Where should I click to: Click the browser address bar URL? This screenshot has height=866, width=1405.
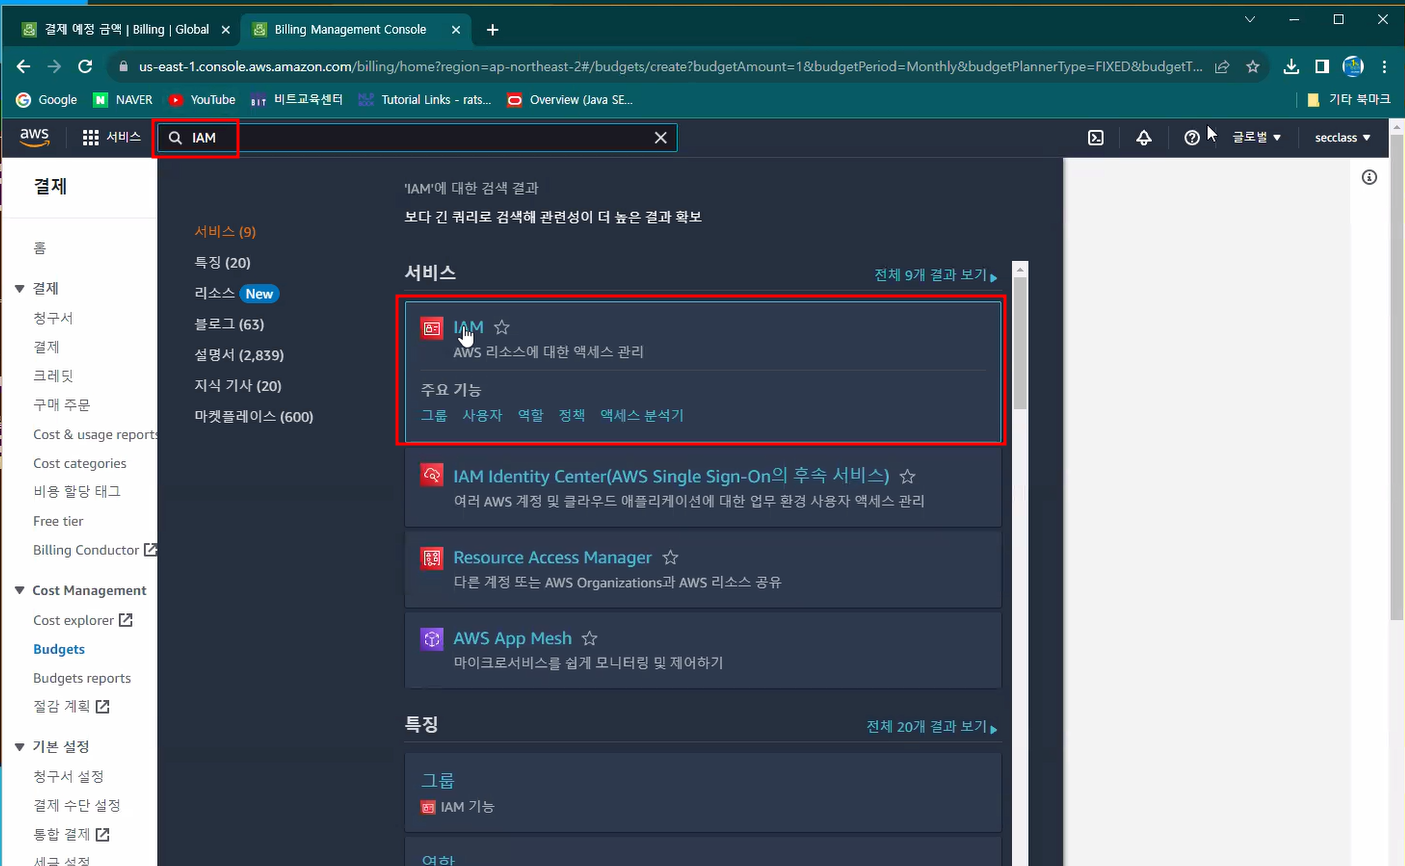[670, 67]
